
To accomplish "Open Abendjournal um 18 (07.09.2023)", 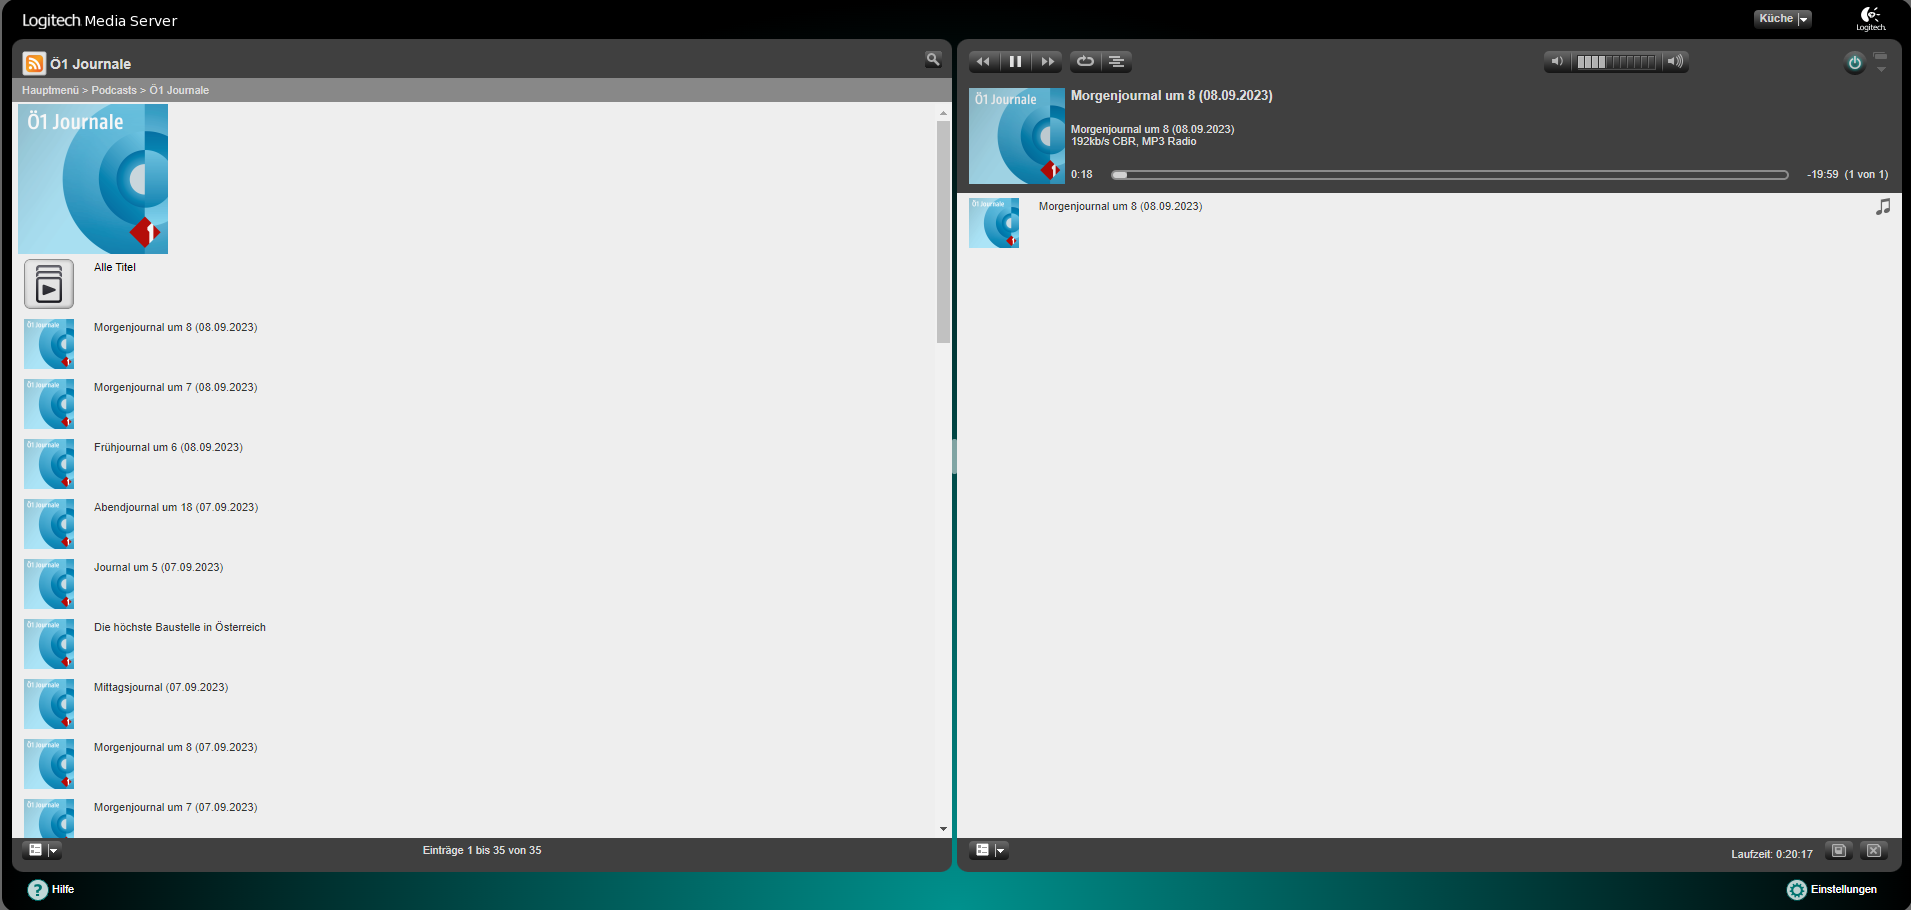I will (x=176, y=507).
